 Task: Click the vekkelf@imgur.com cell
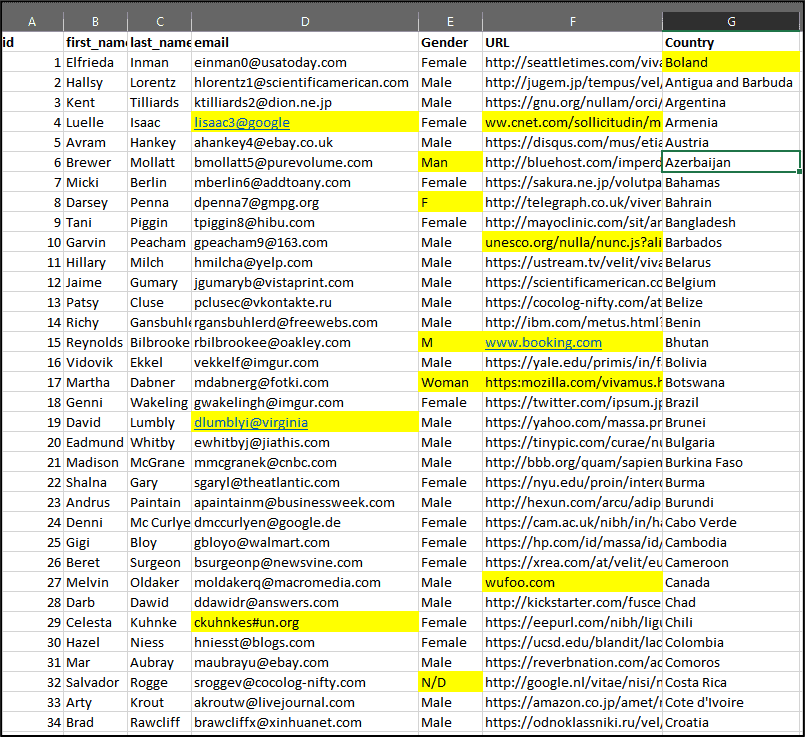point(305,363)
